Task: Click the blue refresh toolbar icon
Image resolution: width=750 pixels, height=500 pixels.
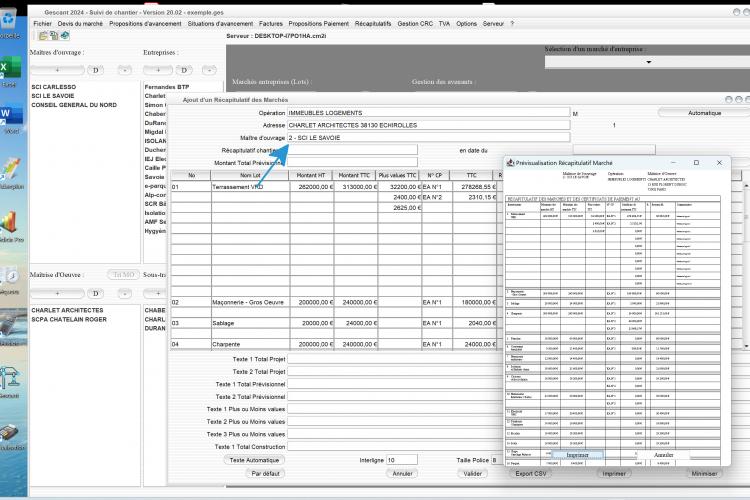Action: tap(65, 35)
